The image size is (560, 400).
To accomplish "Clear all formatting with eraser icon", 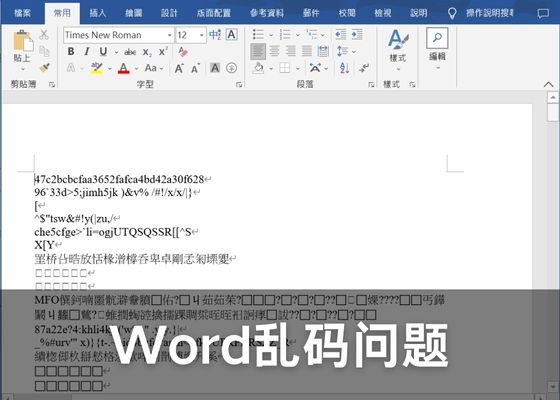I will tap(183, 51).
